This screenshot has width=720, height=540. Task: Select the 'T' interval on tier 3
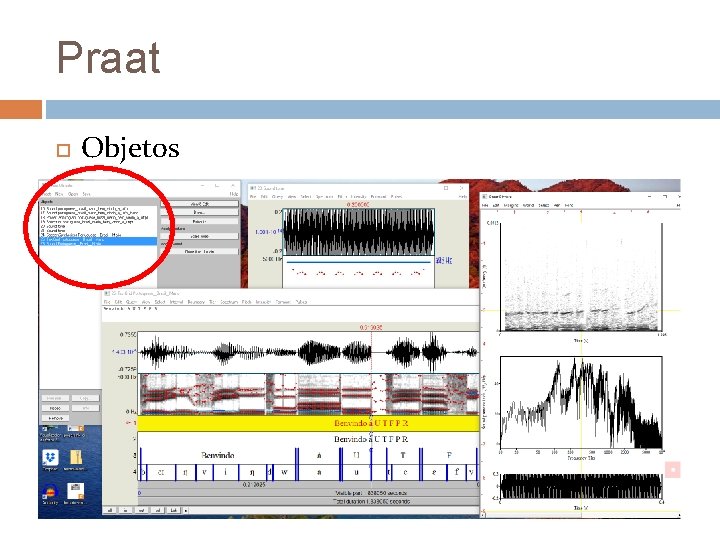tap(403, 456)
